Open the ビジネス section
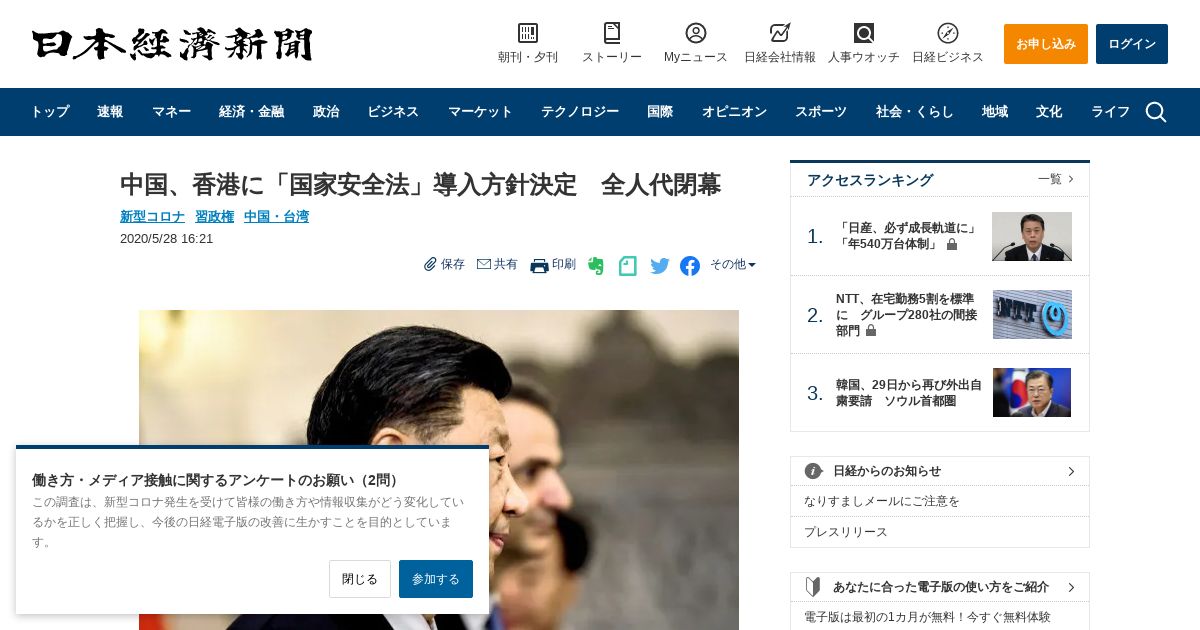 (393, 112)
